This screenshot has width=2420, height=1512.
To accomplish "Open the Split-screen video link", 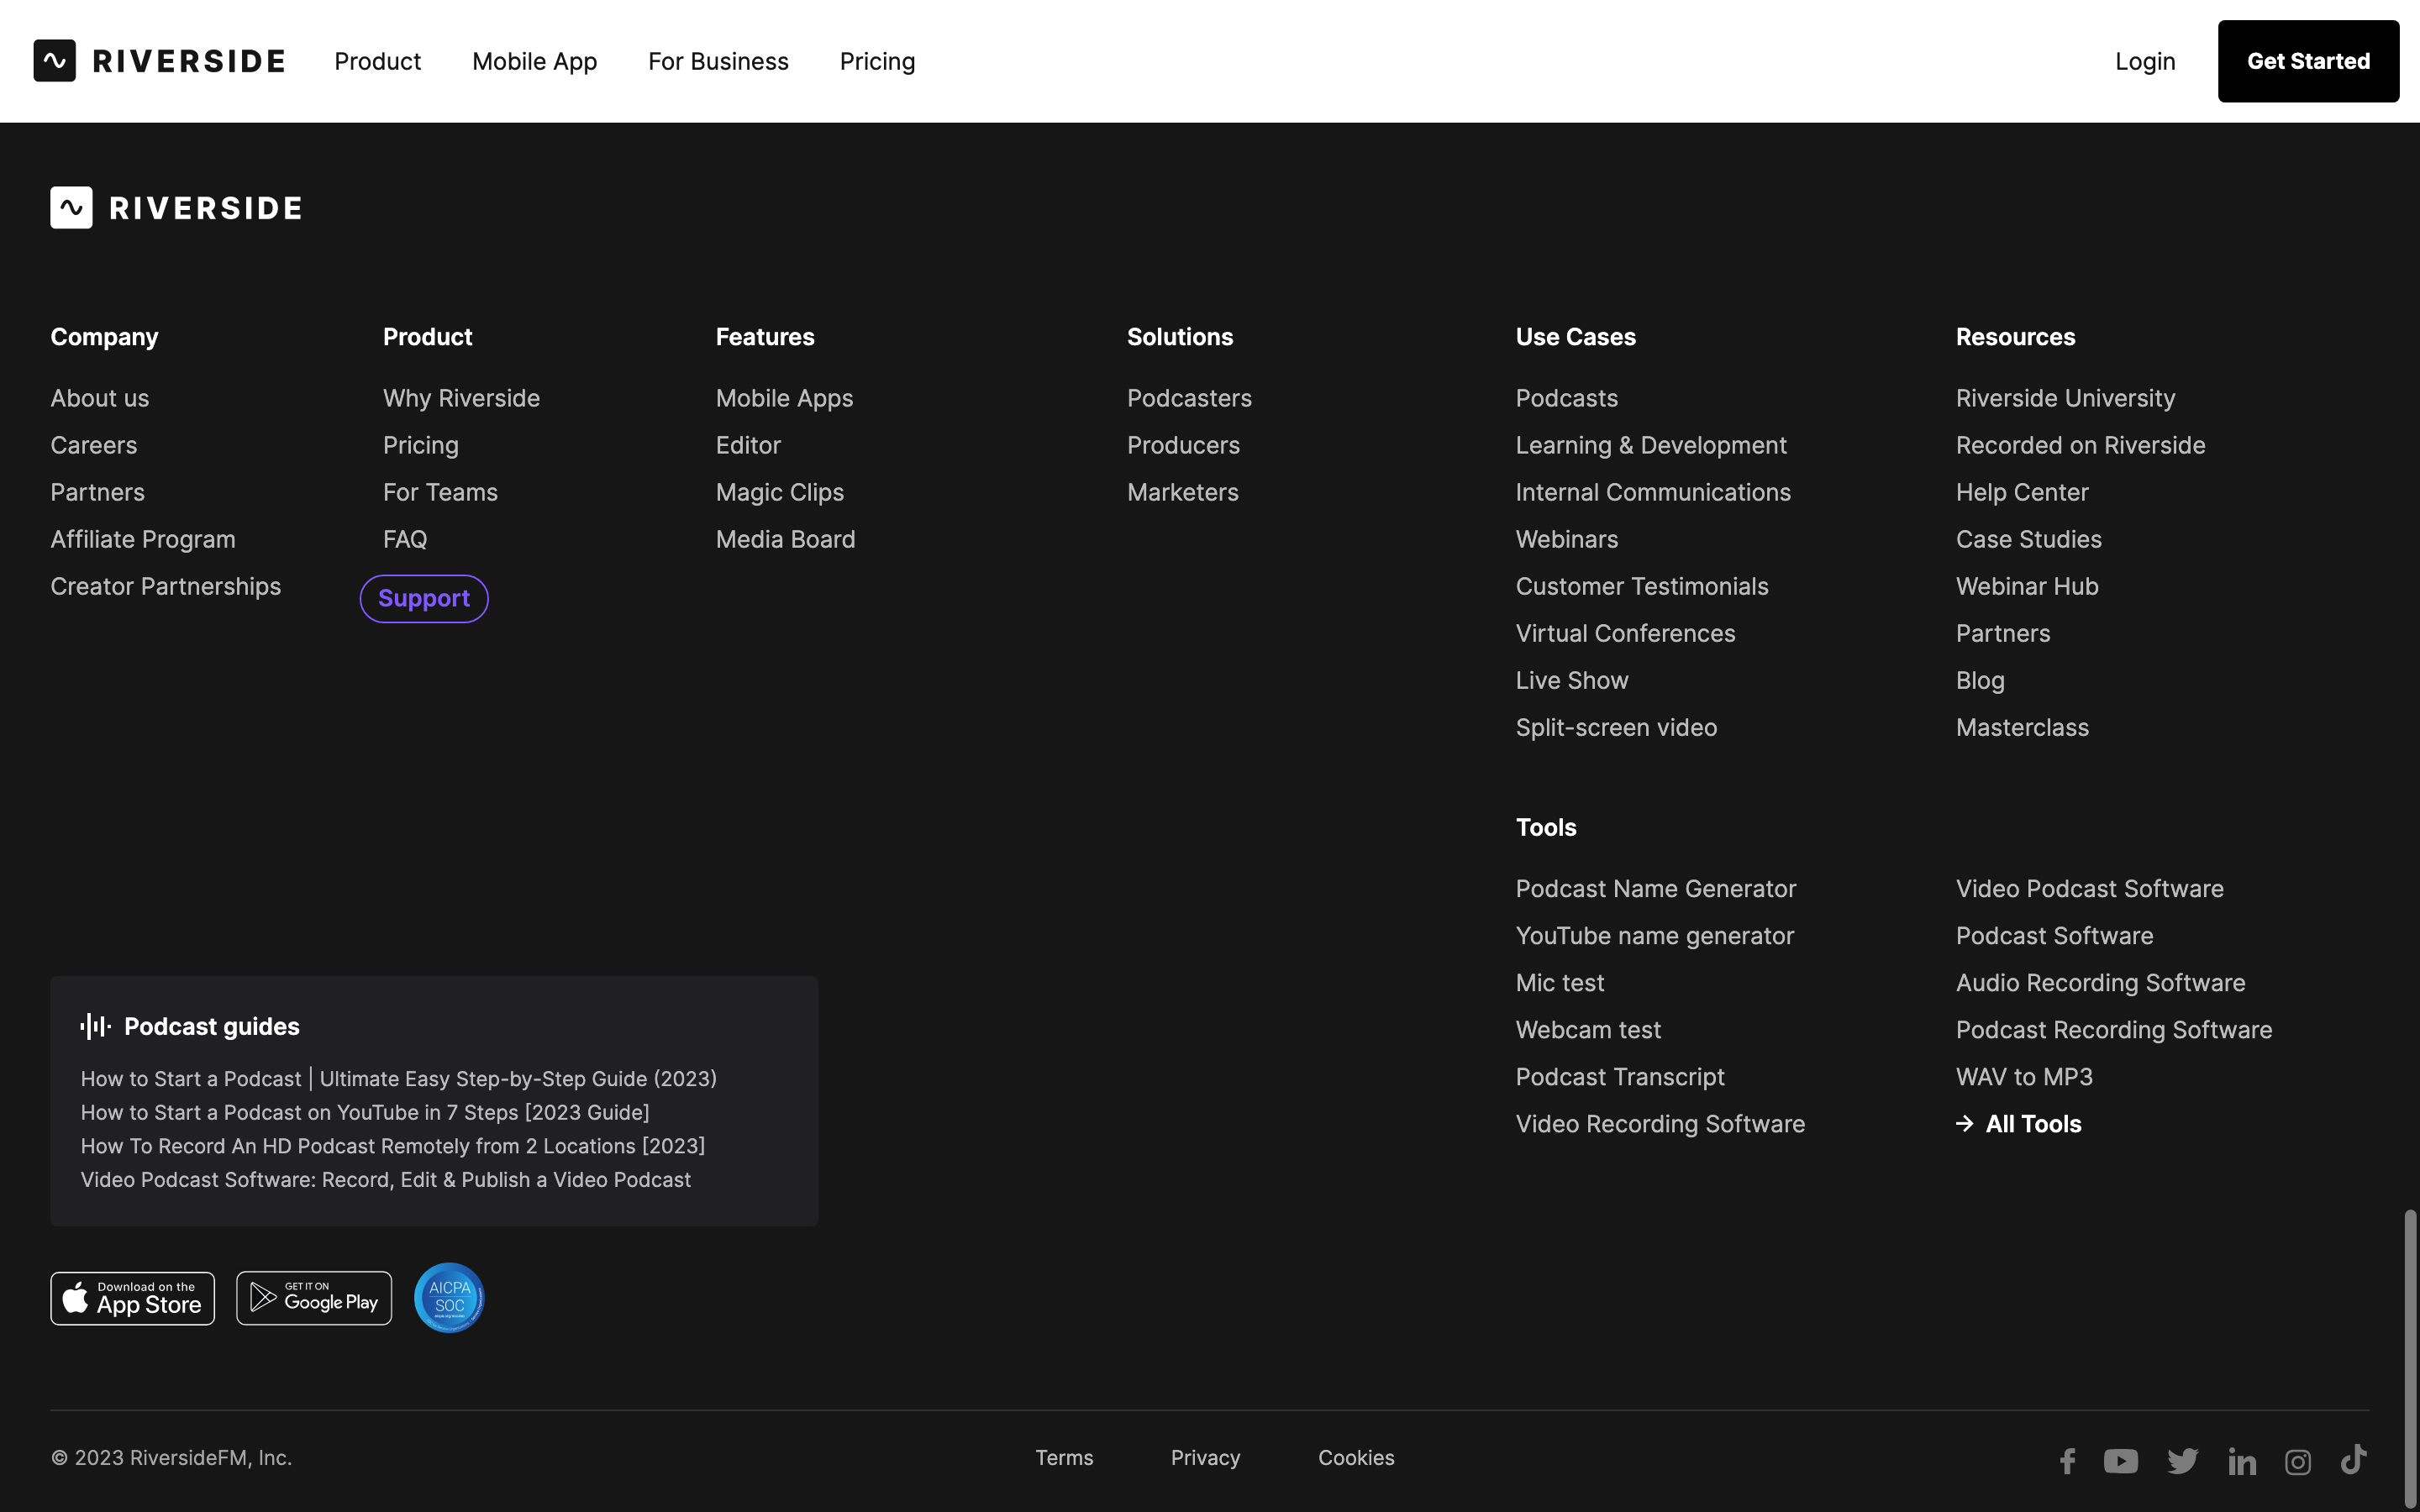I will pyautogui.click(x=1616, y=727).
